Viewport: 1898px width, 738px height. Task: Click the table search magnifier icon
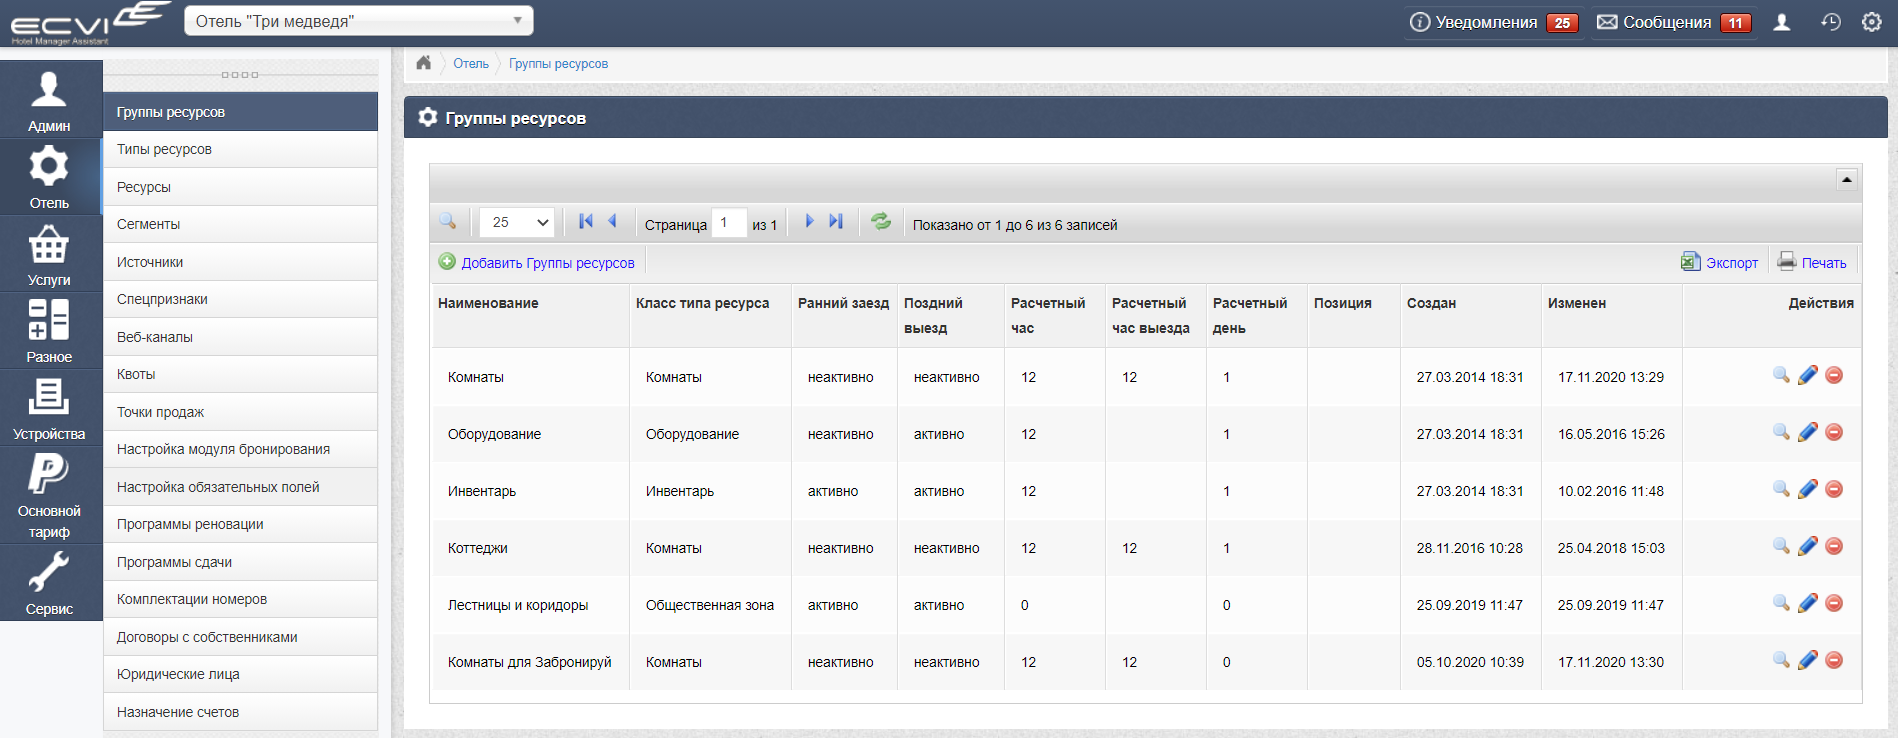(x=448, y=222)
